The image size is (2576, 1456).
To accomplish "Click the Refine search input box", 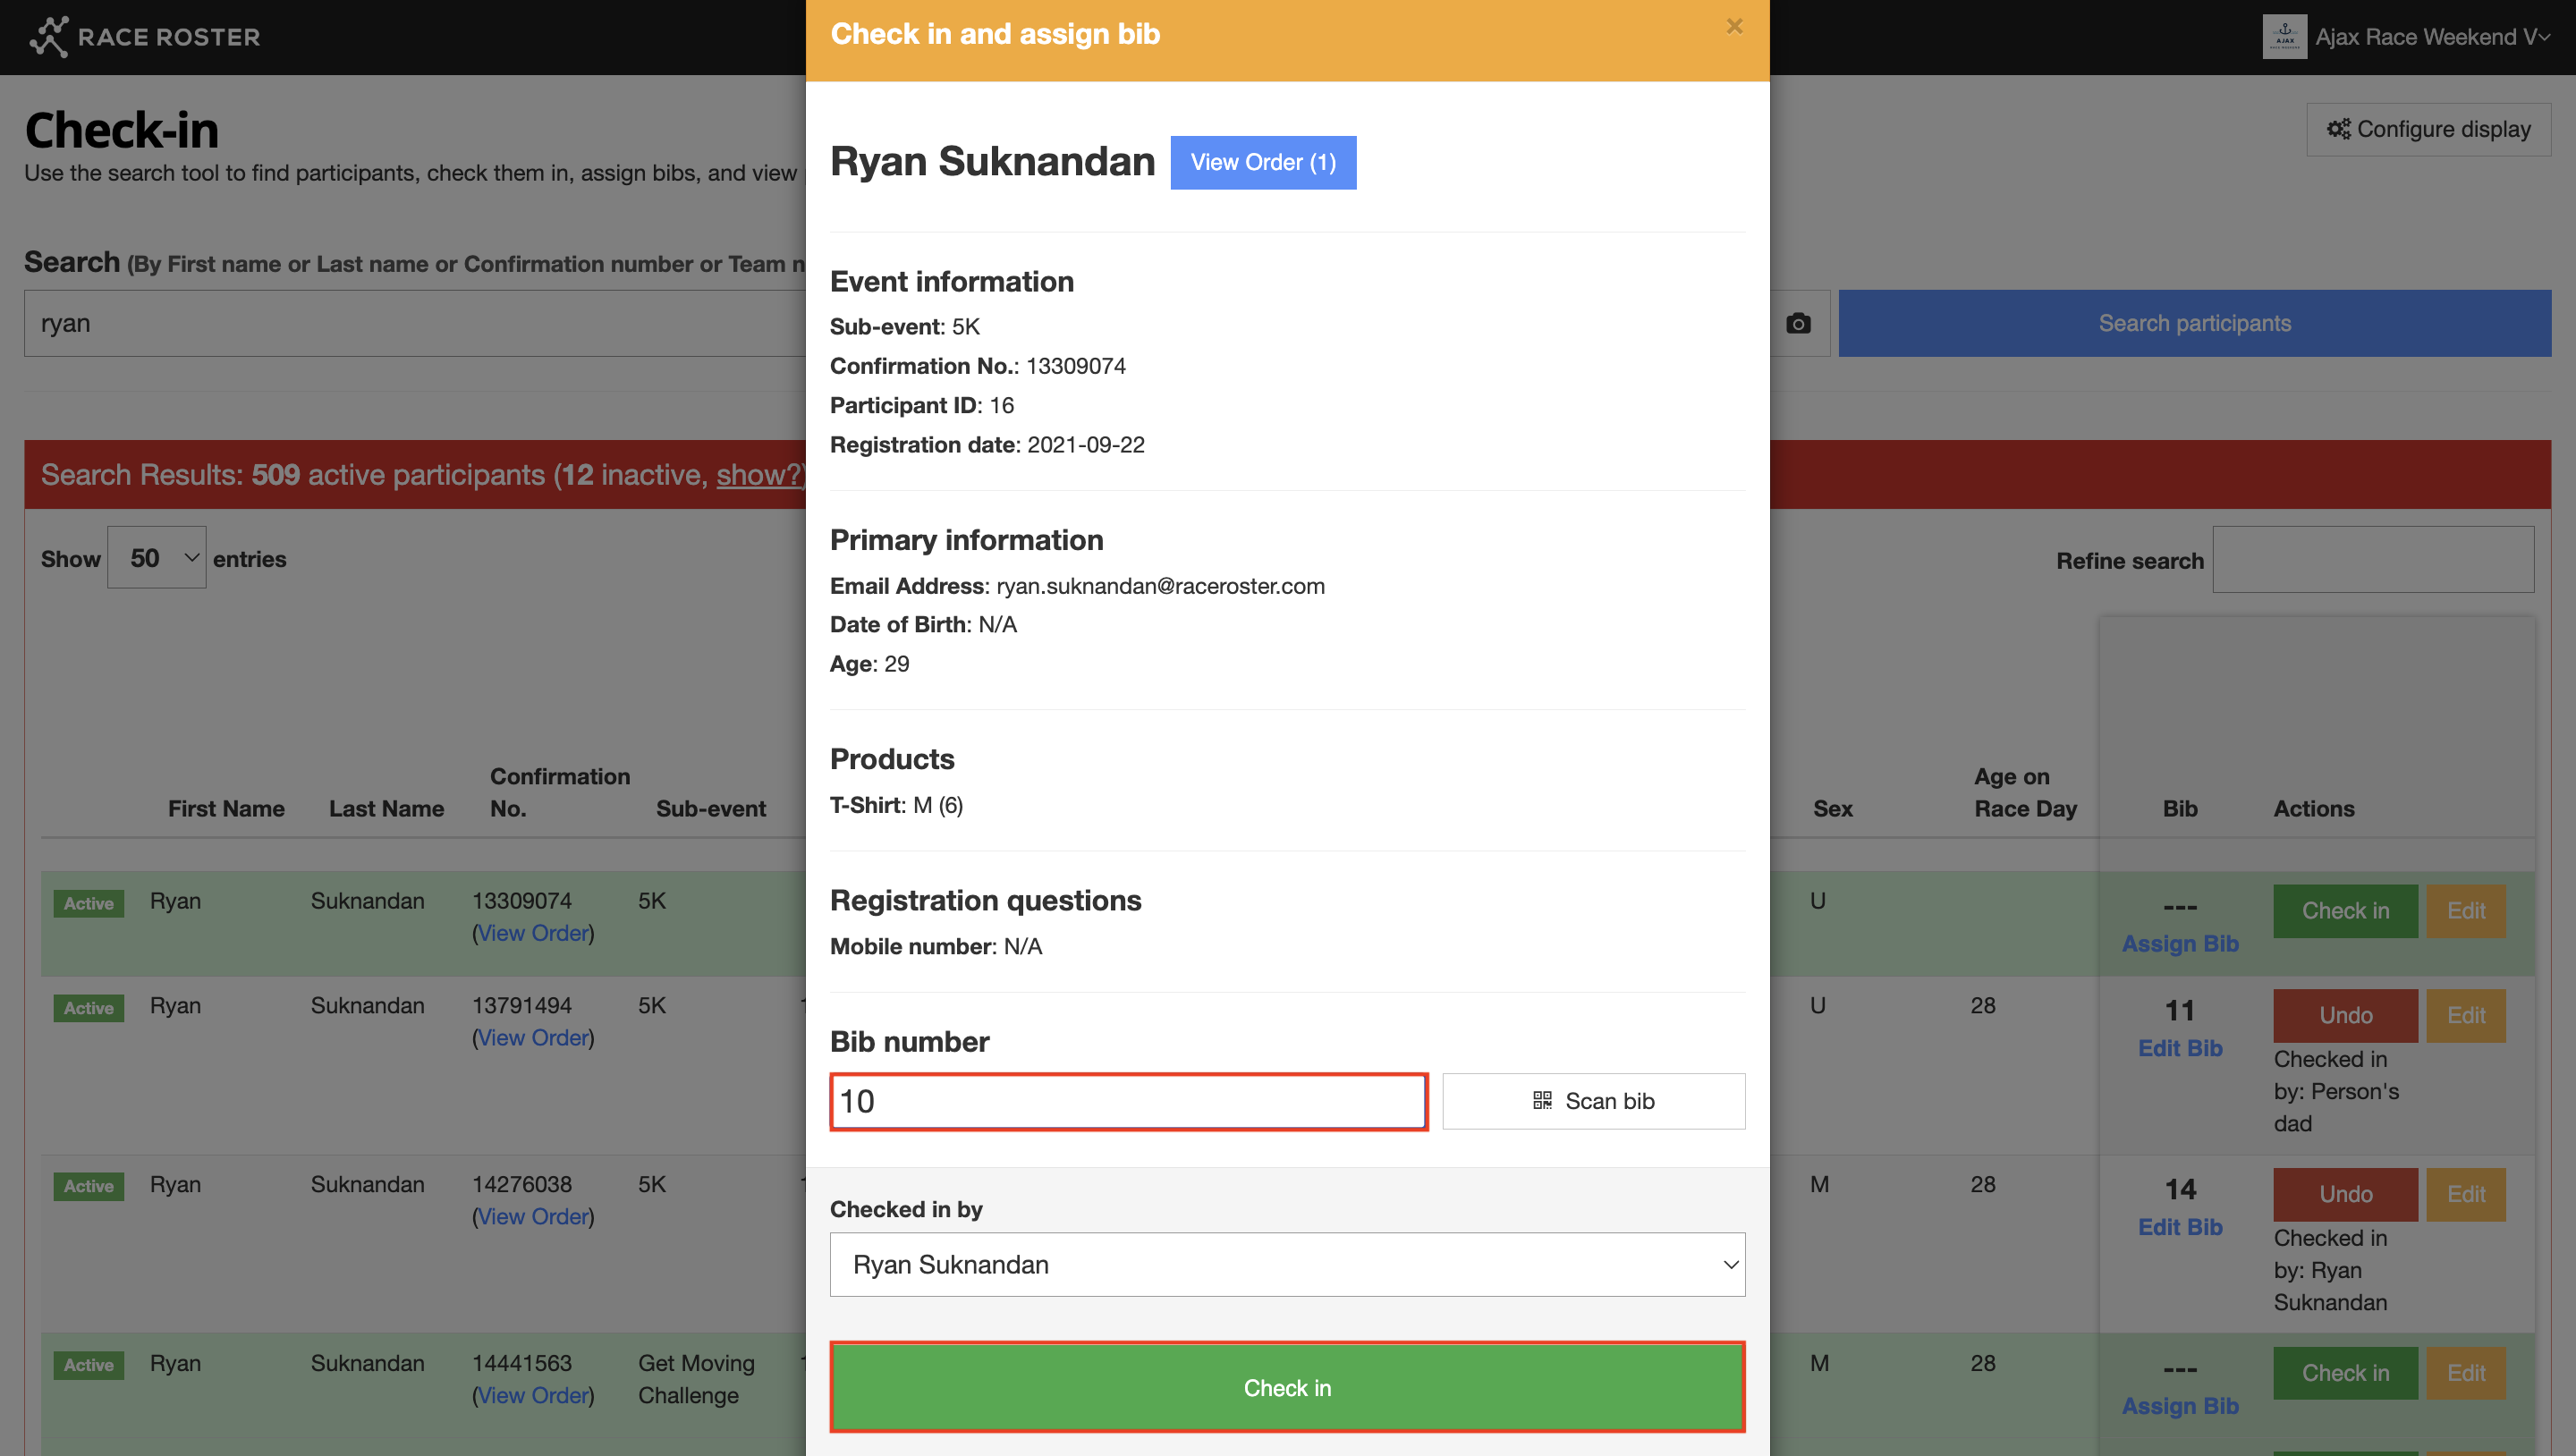I will [2372, 560].
